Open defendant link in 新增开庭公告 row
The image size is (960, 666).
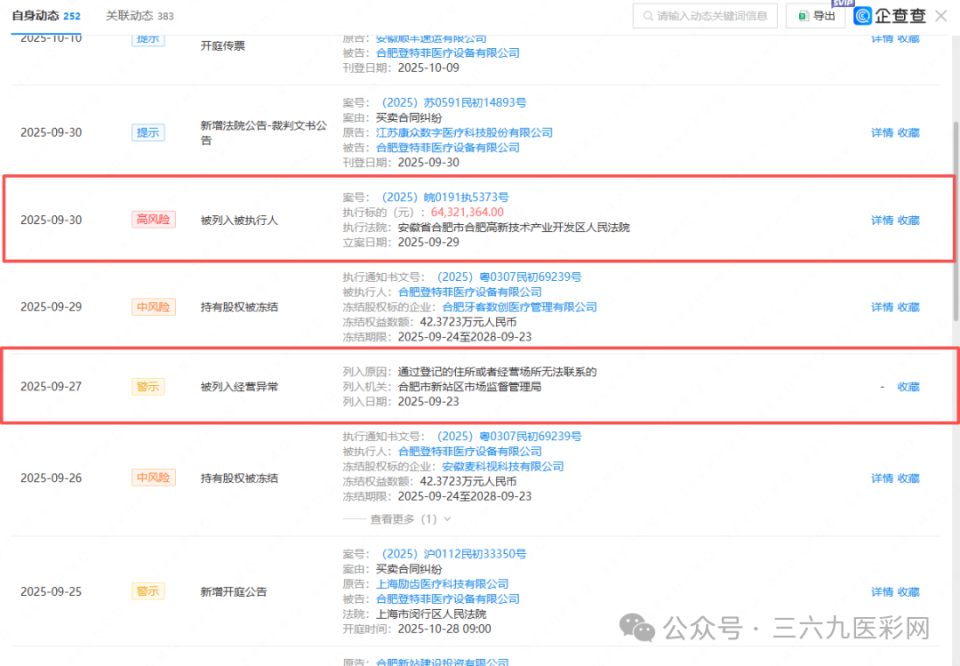tap(448, 599)
